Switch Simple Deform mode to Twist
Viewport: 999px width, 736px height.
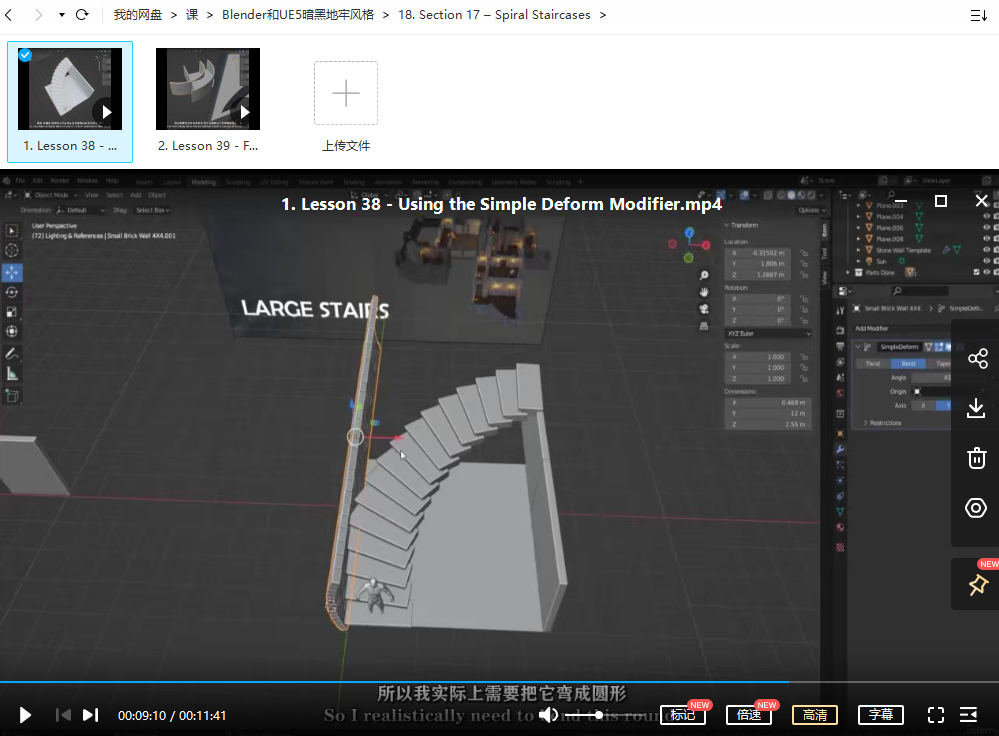(871, 363)
